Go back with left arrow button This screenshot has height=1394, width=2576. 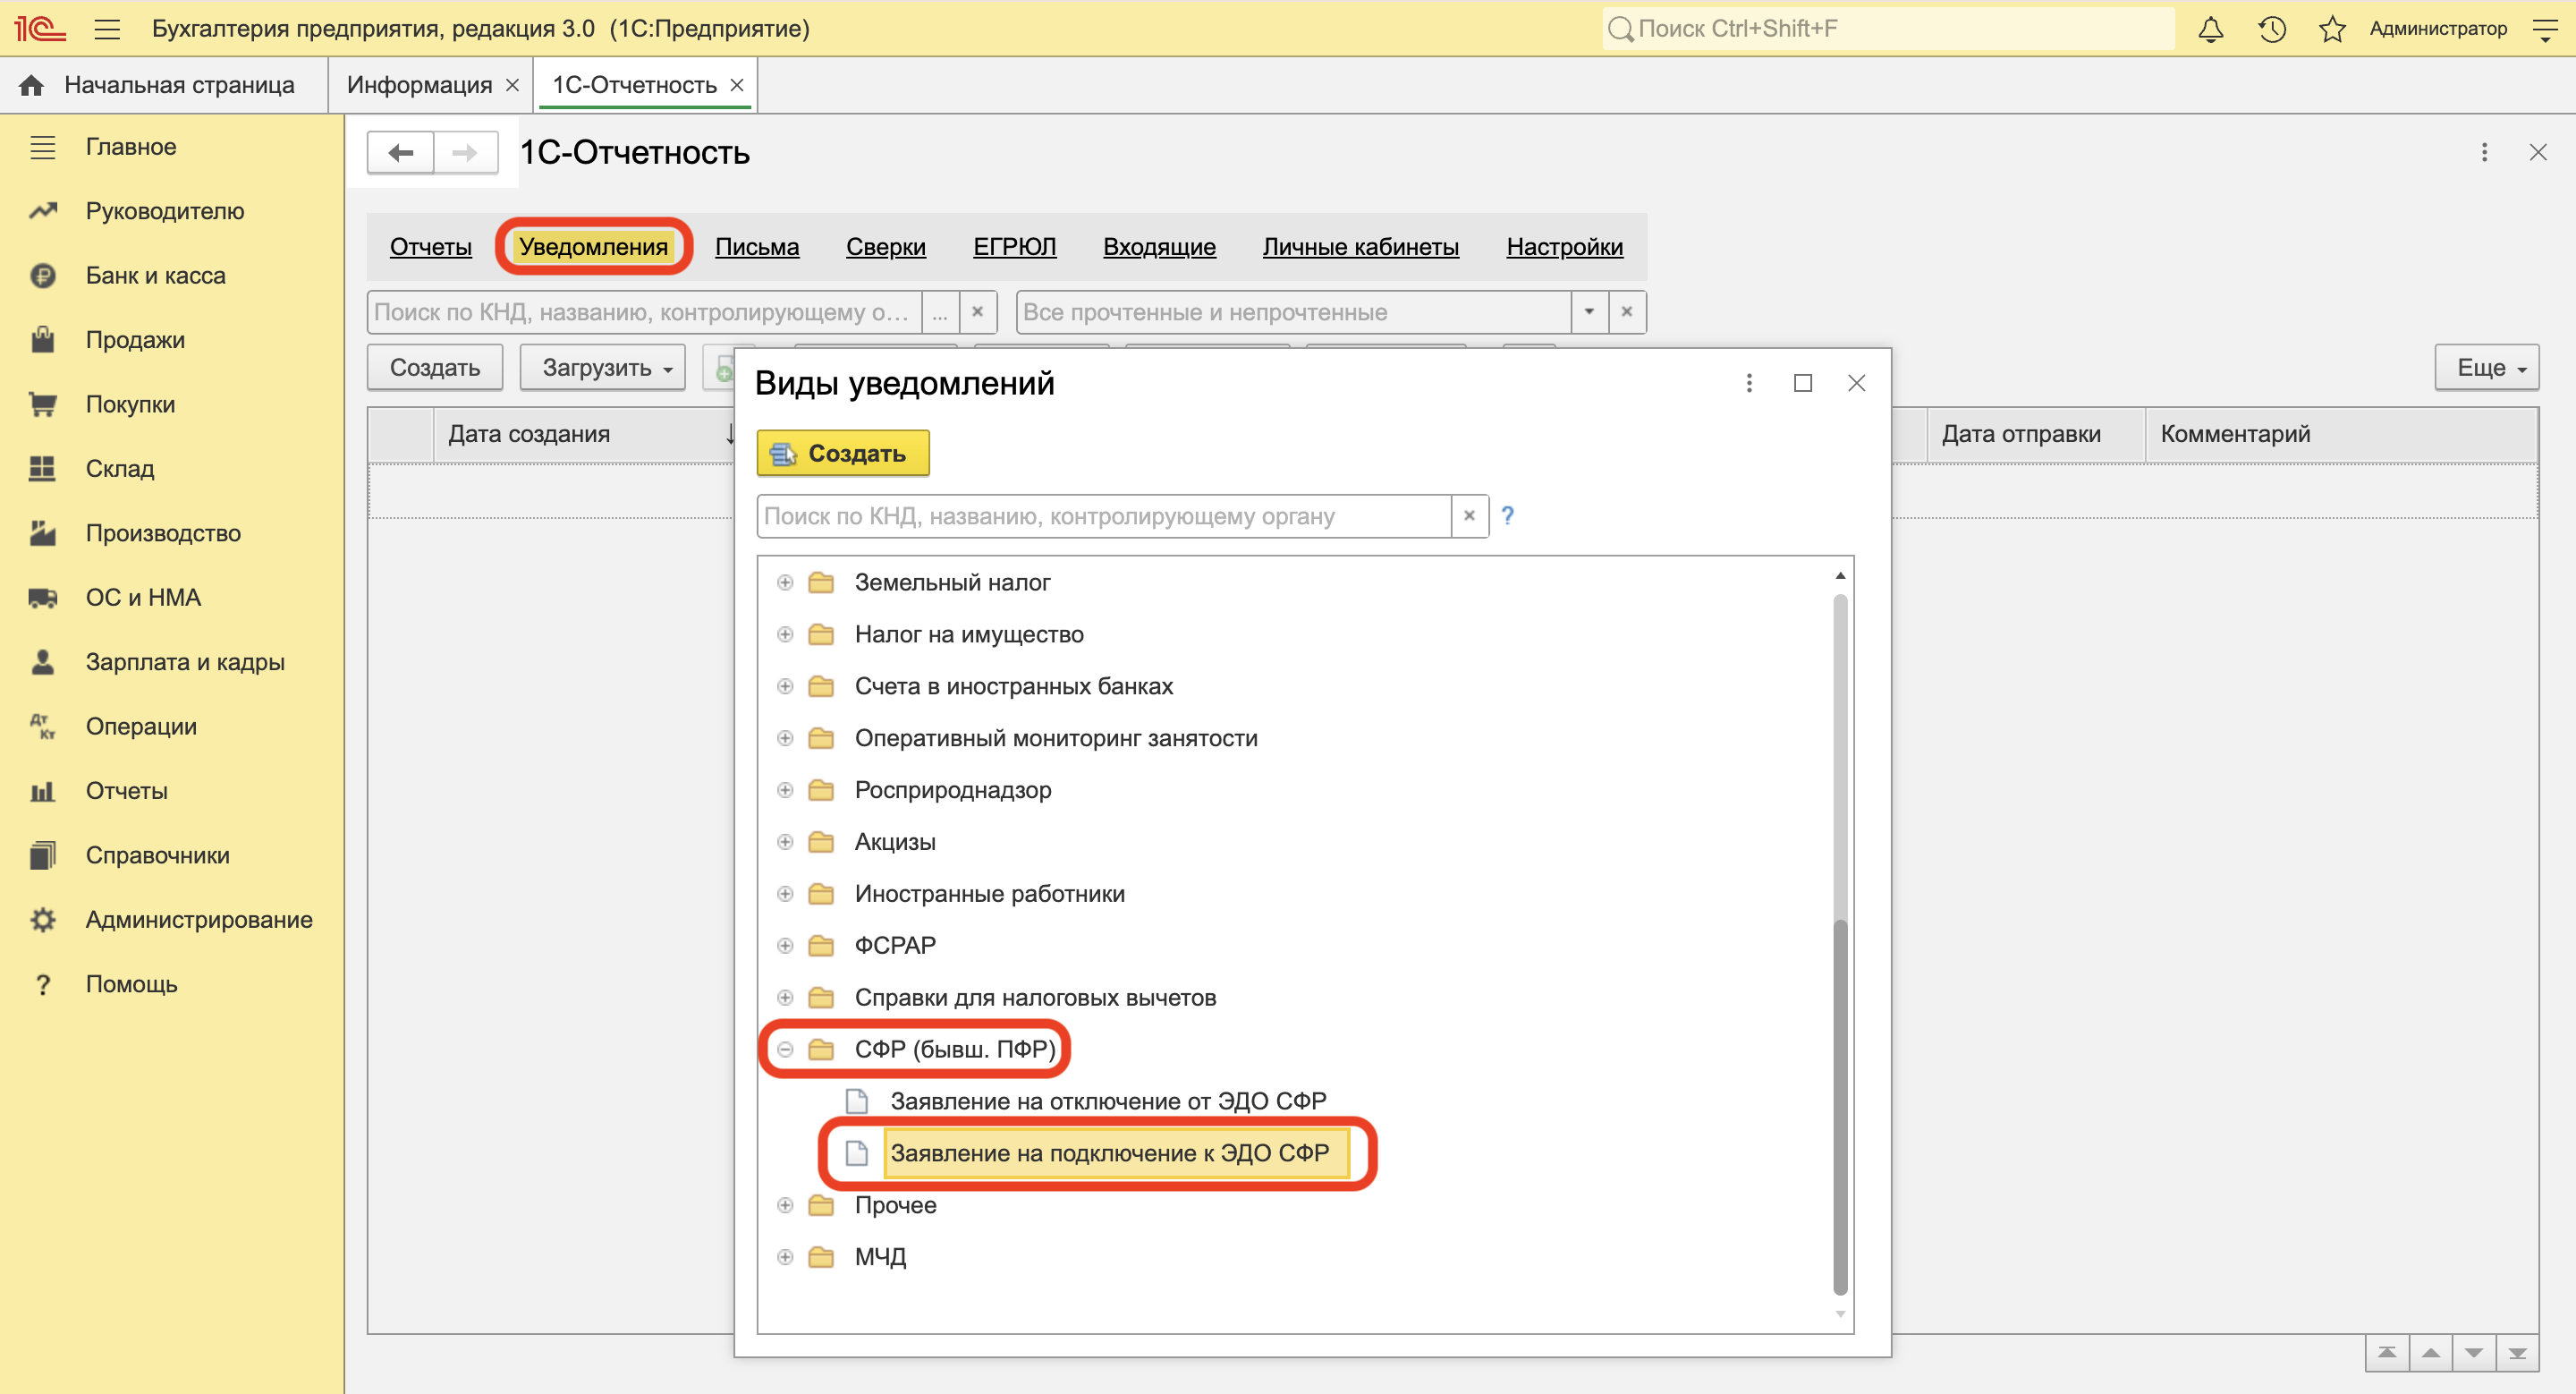pyautogui.click(x=401, y=152)
